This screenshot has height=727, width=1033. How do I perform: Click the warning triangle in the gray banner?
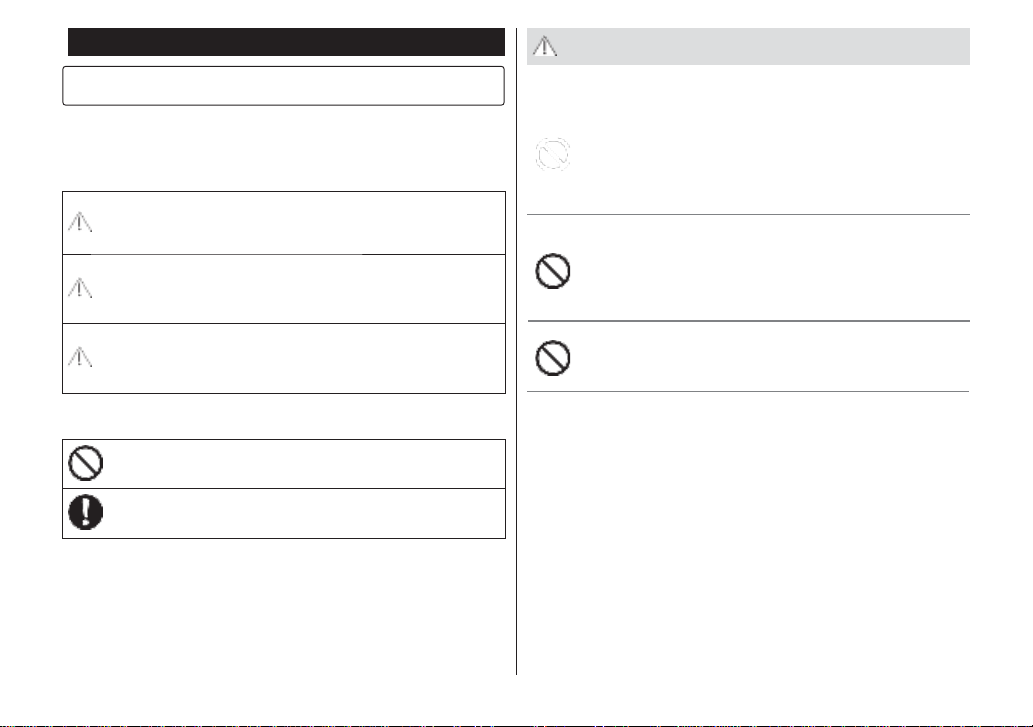tap(545, 46)
